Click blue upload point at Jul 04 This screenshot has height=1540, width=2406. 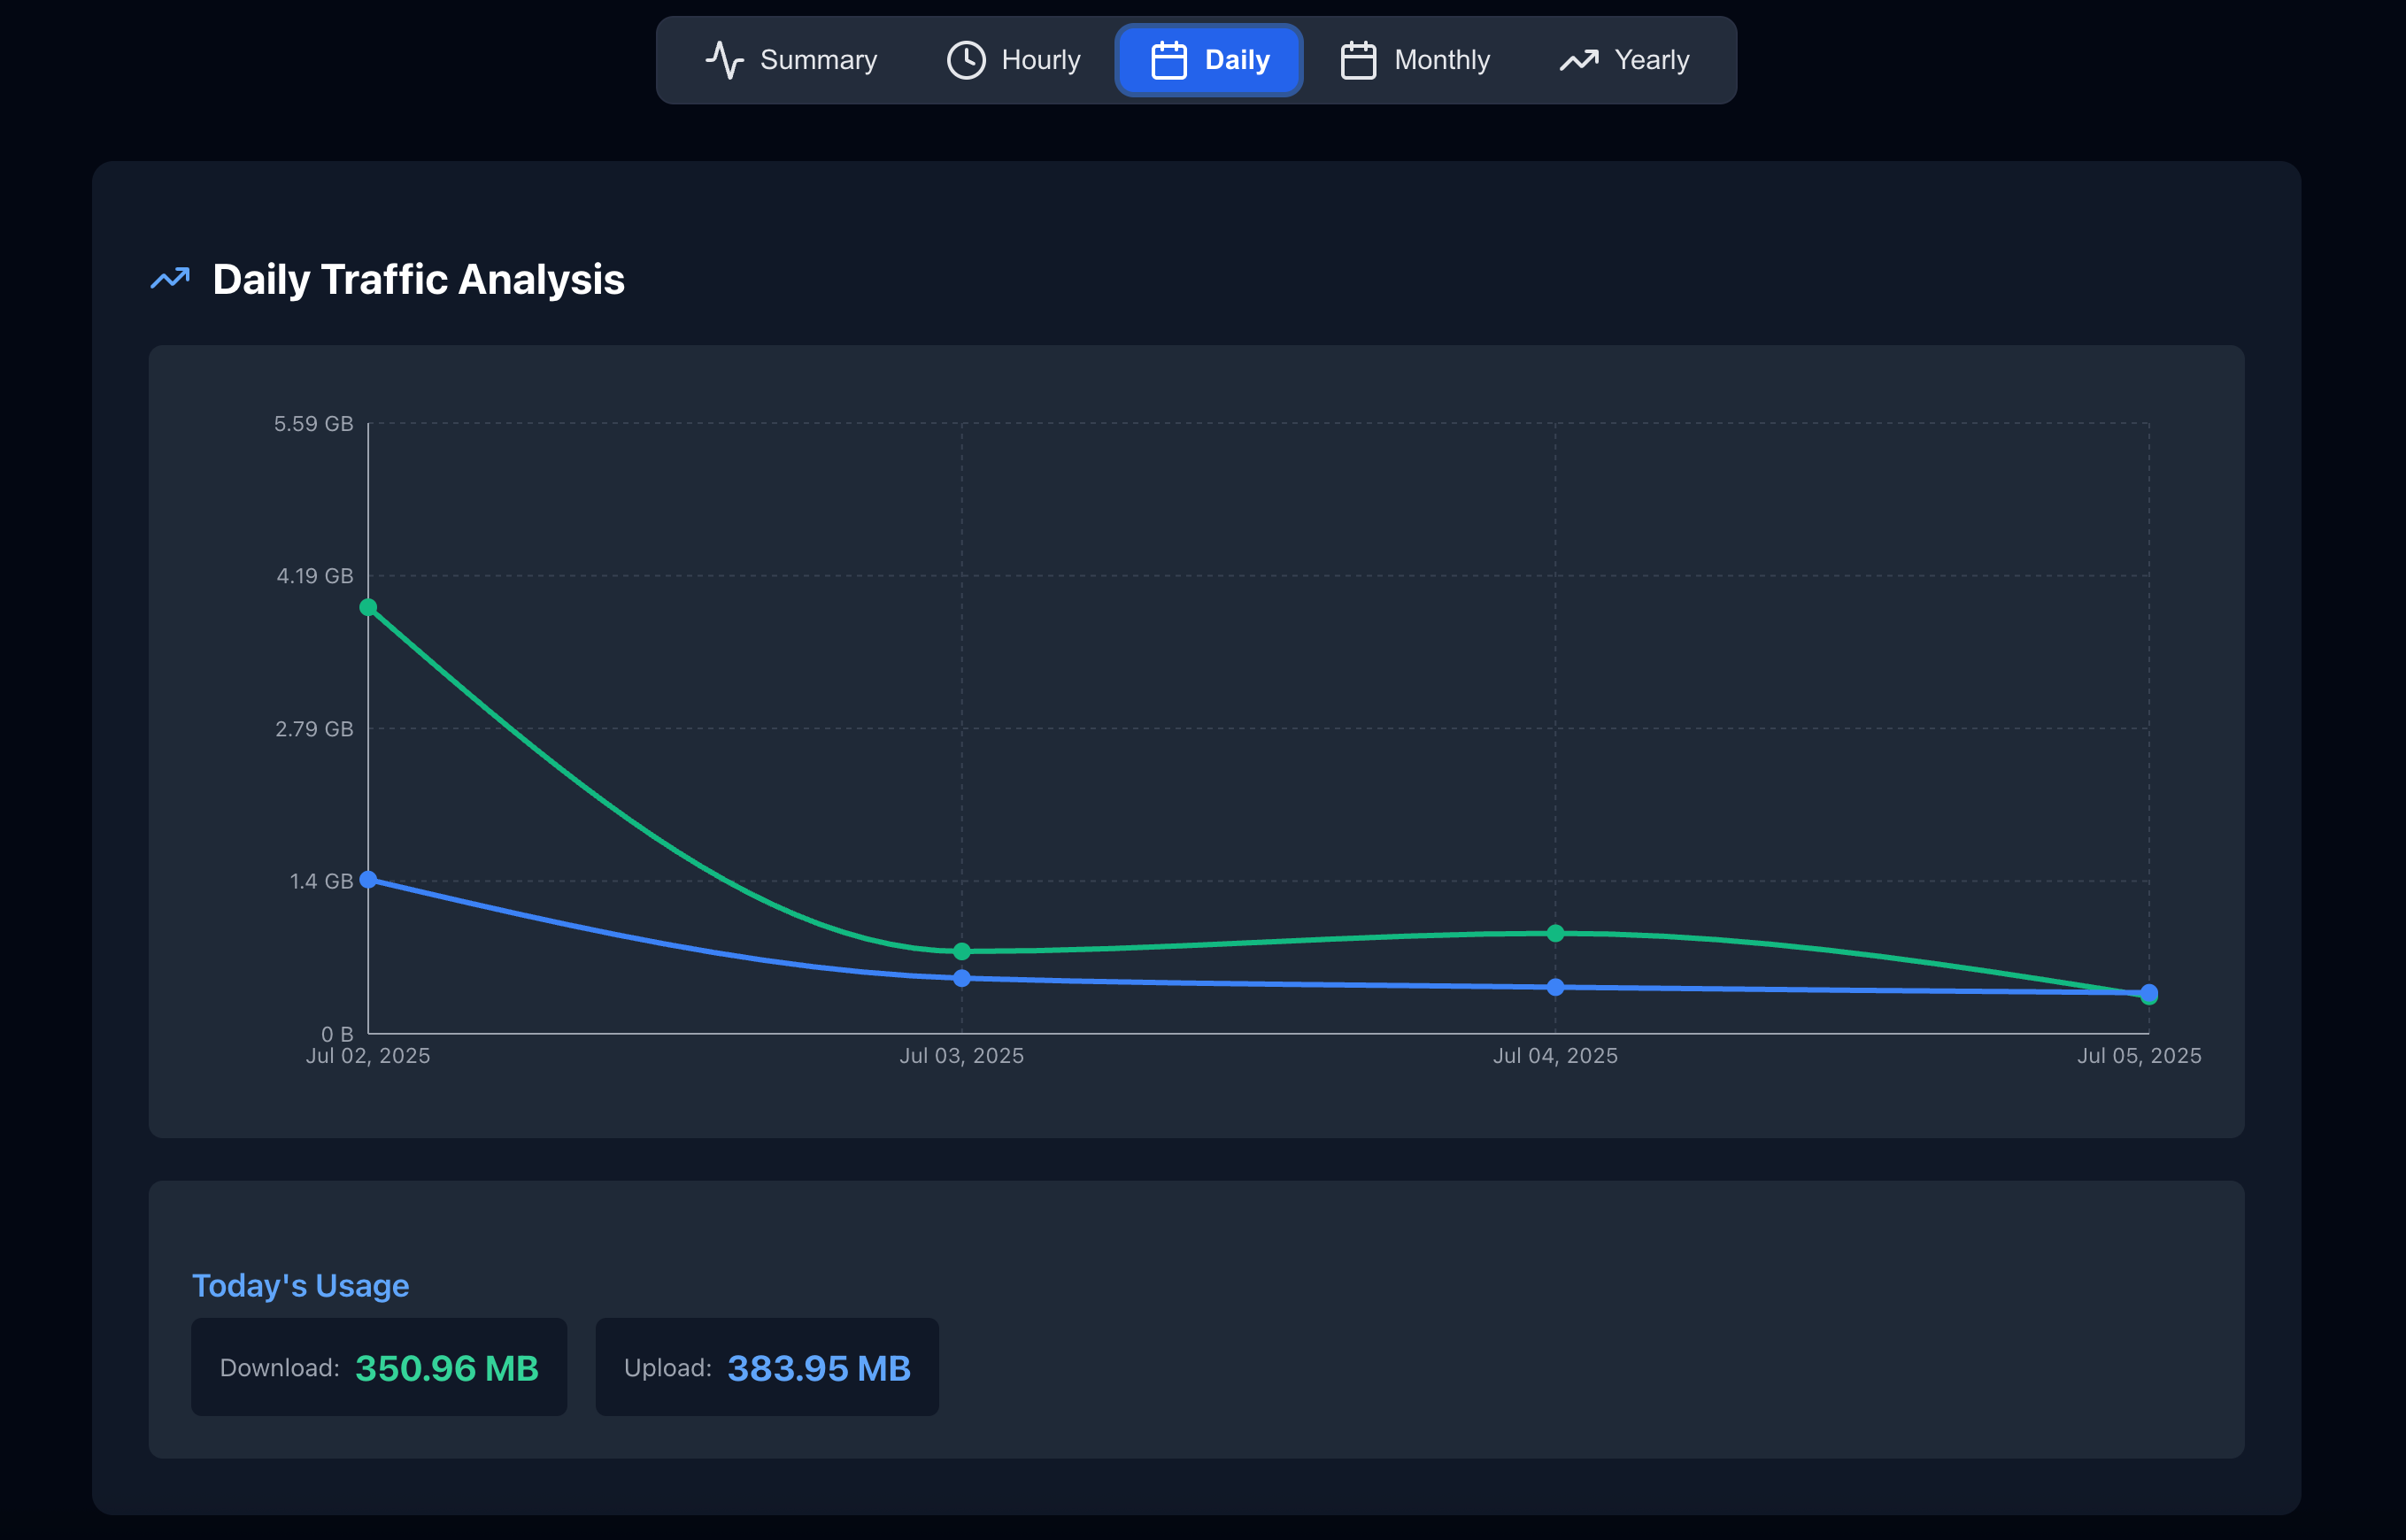1555,987
